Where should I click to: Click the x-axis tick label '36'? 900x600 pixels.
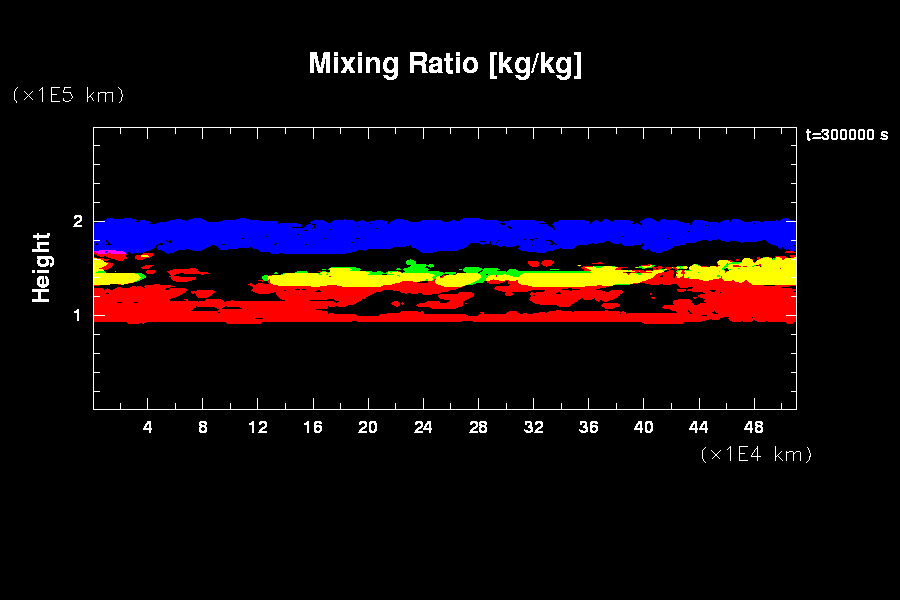[588, 427]
